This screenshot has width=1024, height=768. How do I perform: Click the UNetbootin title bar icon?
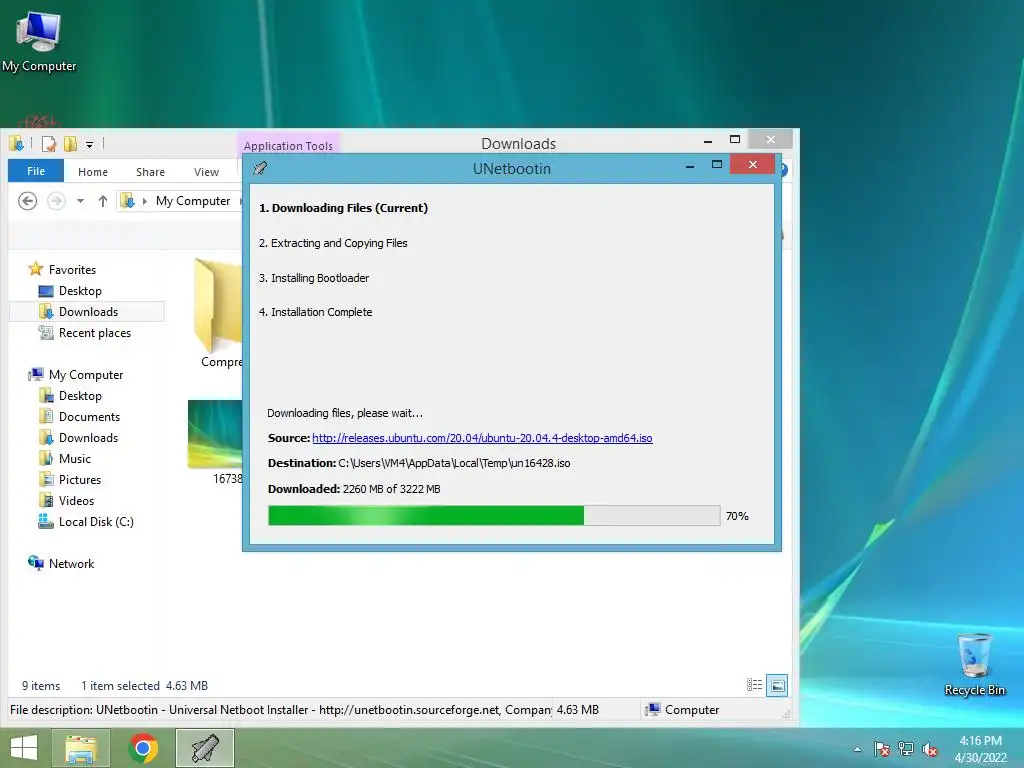coord(260,168)
